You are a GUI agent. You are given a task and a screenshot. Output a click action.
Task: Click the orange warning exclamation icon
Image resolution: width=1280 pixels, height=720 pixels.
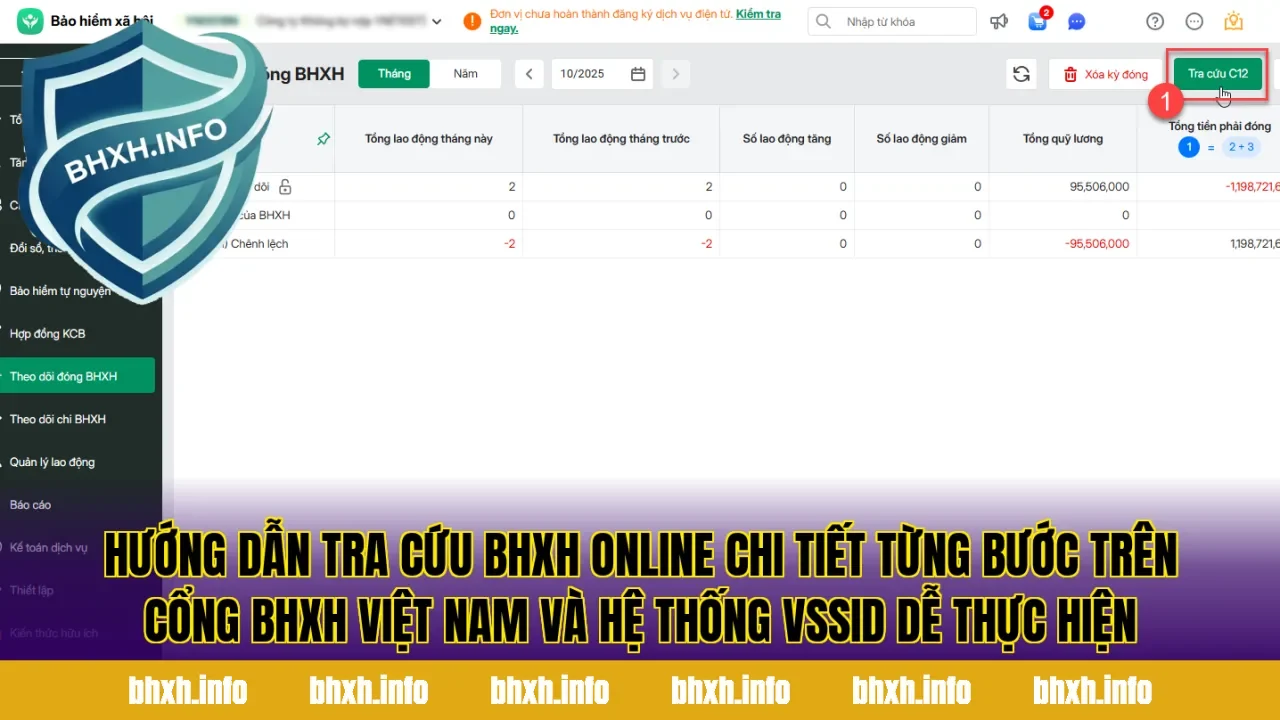(472, 21)
